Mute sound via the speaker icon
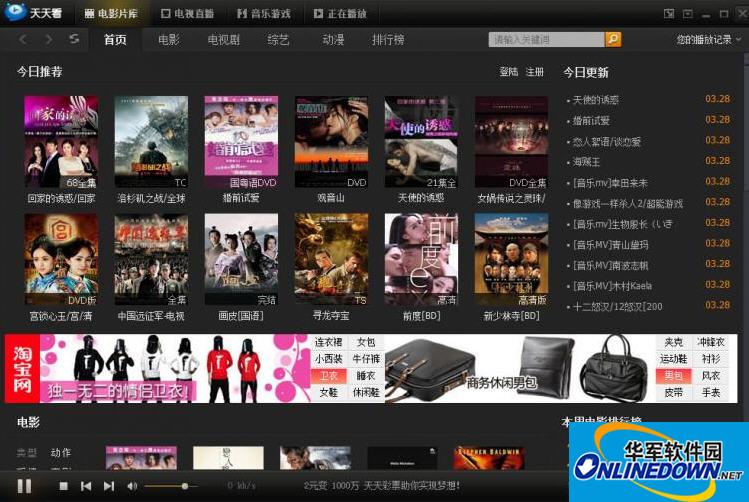This screenshot has height=502, width=749. pos(132,486)
